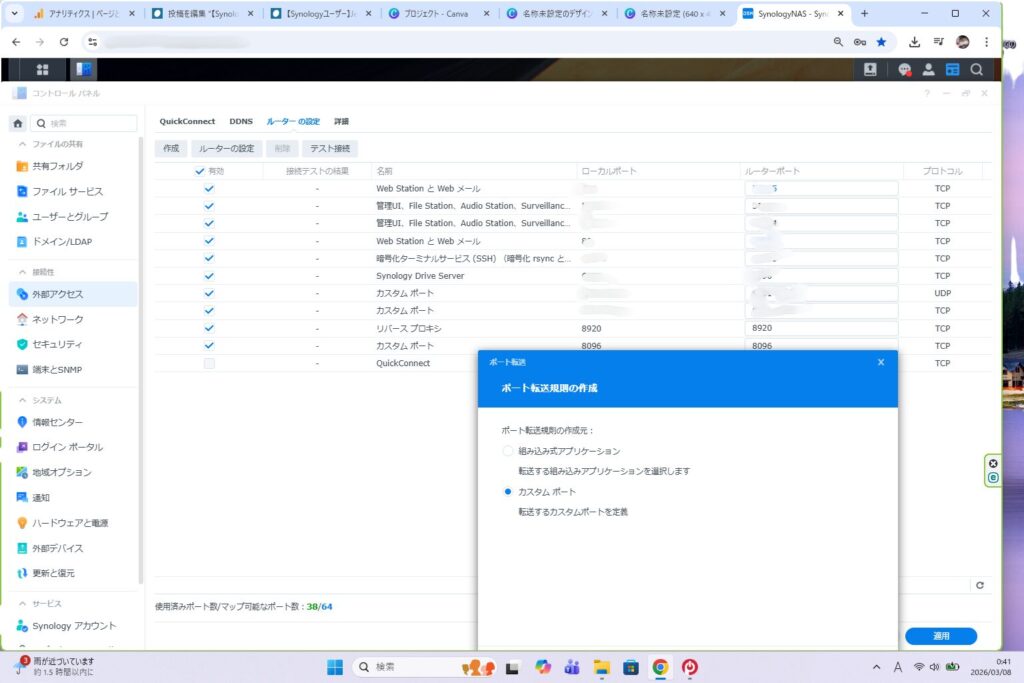Open the DSM user account options icon
The image size is (1024, 683).
point(928,69)
